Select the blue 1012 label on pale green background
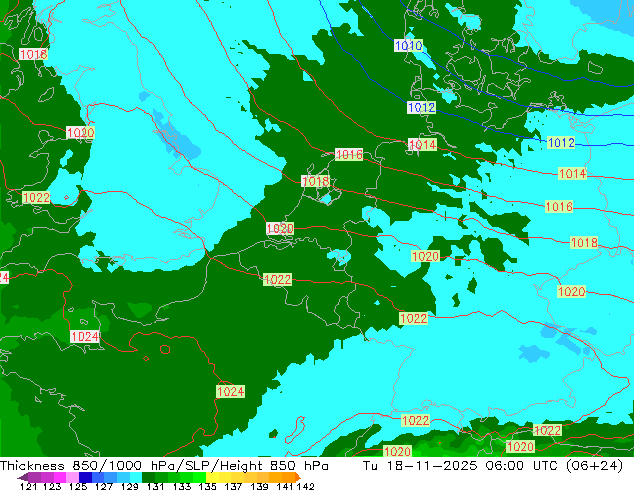The height and width of the screenshot is (490, 634). [561, 142]
